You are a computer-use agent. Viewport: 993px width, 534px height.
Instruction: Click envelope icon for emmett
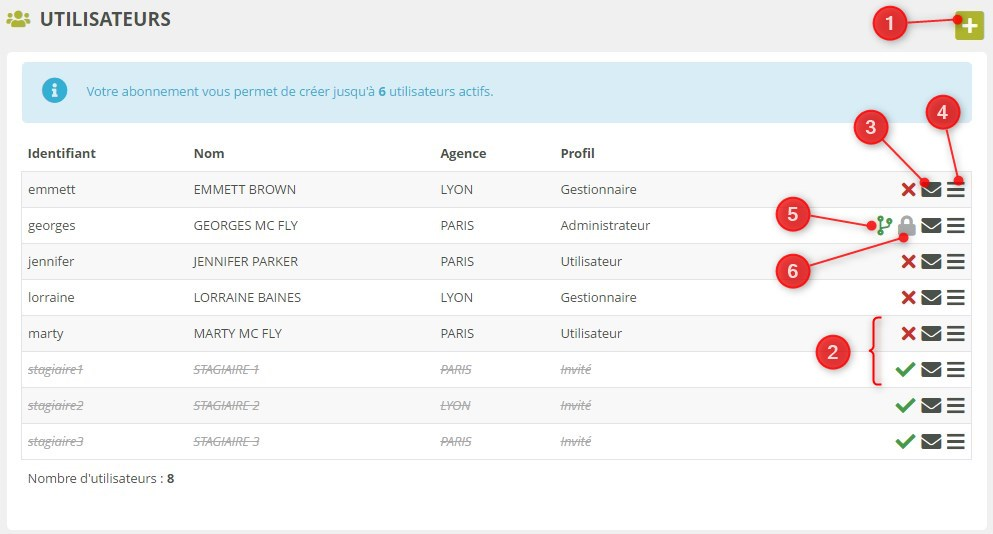(931, 190)
